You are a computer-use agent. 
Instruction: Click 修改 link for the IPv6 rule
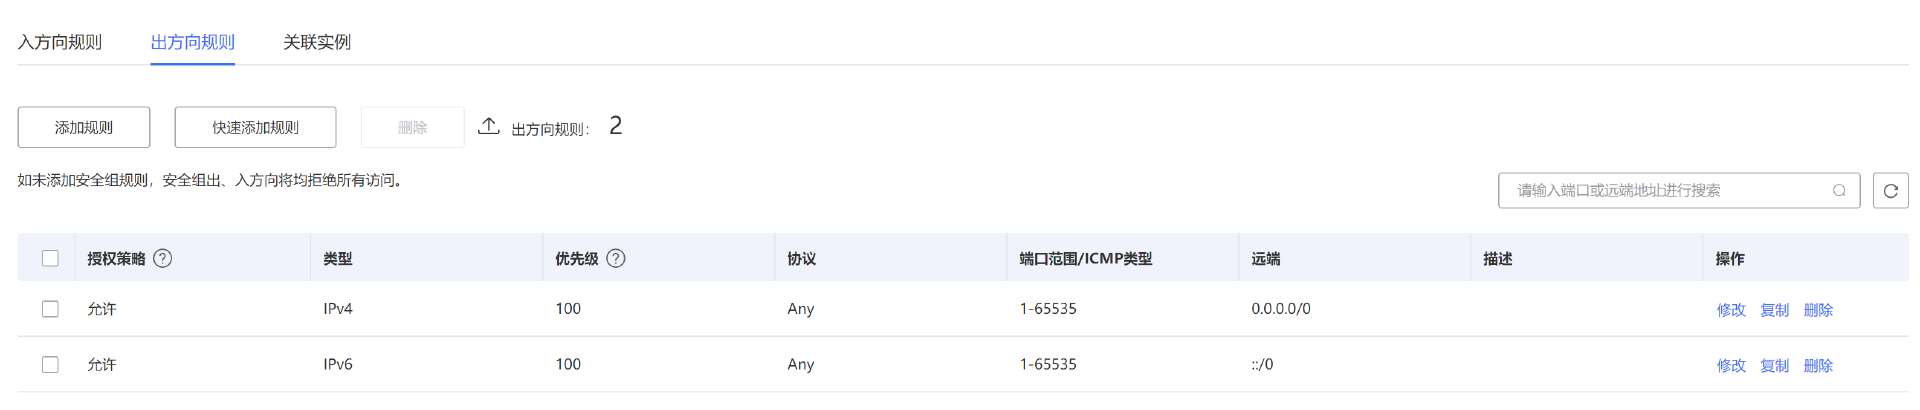pyautogui.click(x=1731, y=366)
